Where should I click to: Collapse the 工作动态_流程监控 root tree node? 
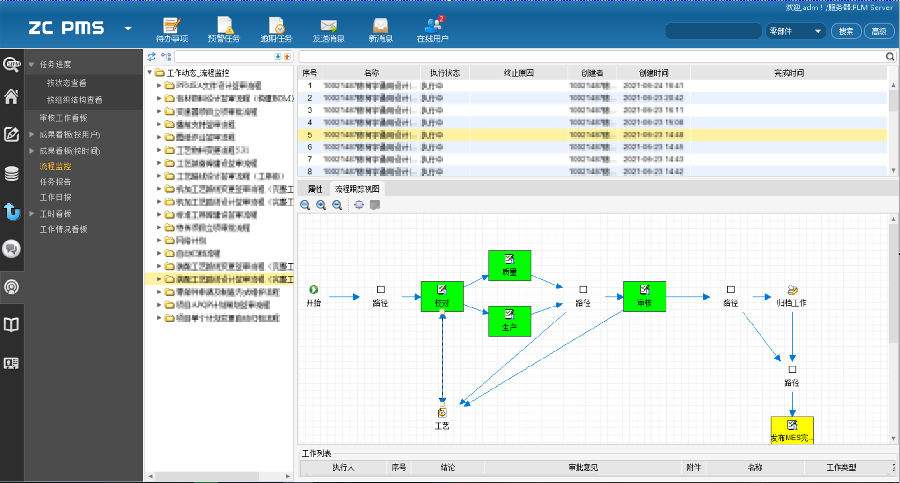point(150,73)
